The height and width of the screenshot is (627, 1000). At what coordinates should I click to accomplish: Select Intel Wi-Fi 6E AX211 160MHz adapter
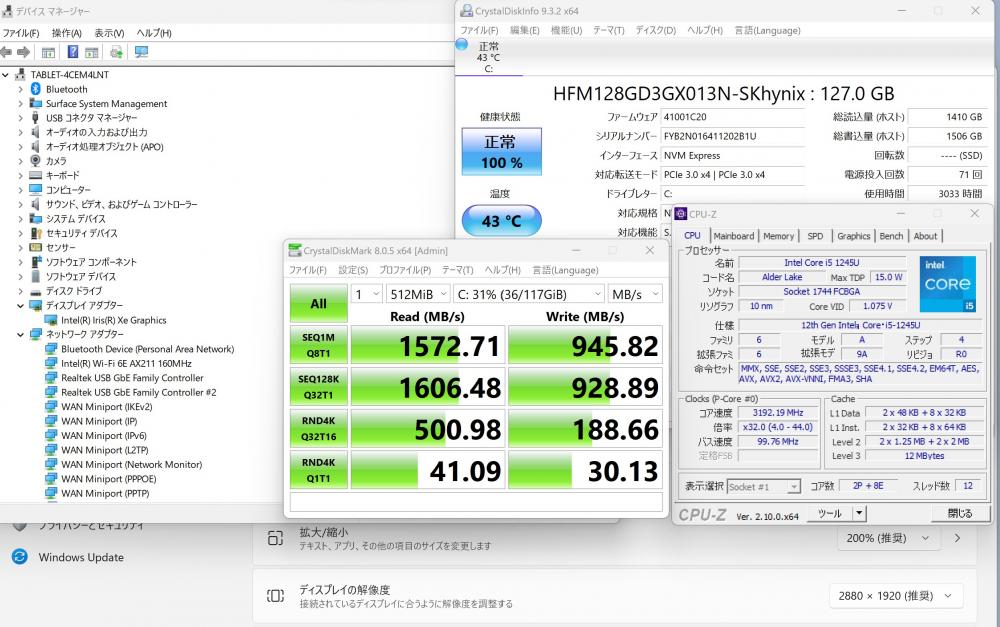pyautogui.click(x=126, y=364)
